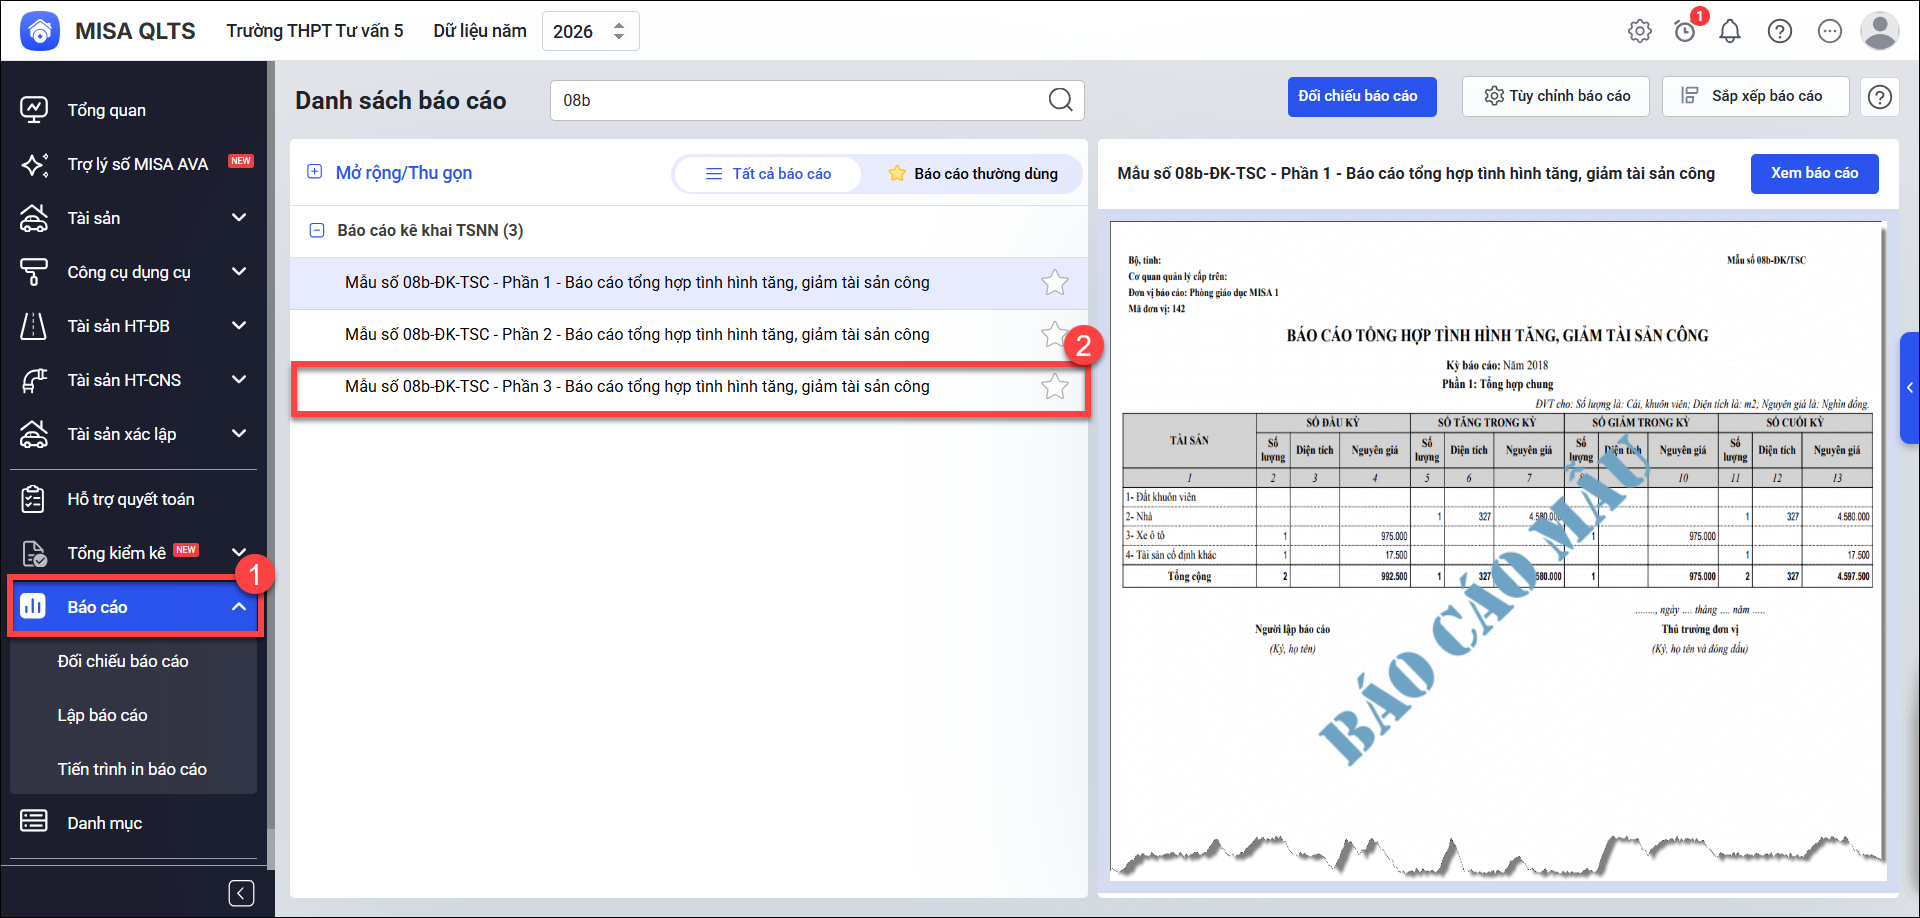Click the Đối chiếu báo cáo blue button
Viewport: 1920px width, 918px height.
[1361, 97]
